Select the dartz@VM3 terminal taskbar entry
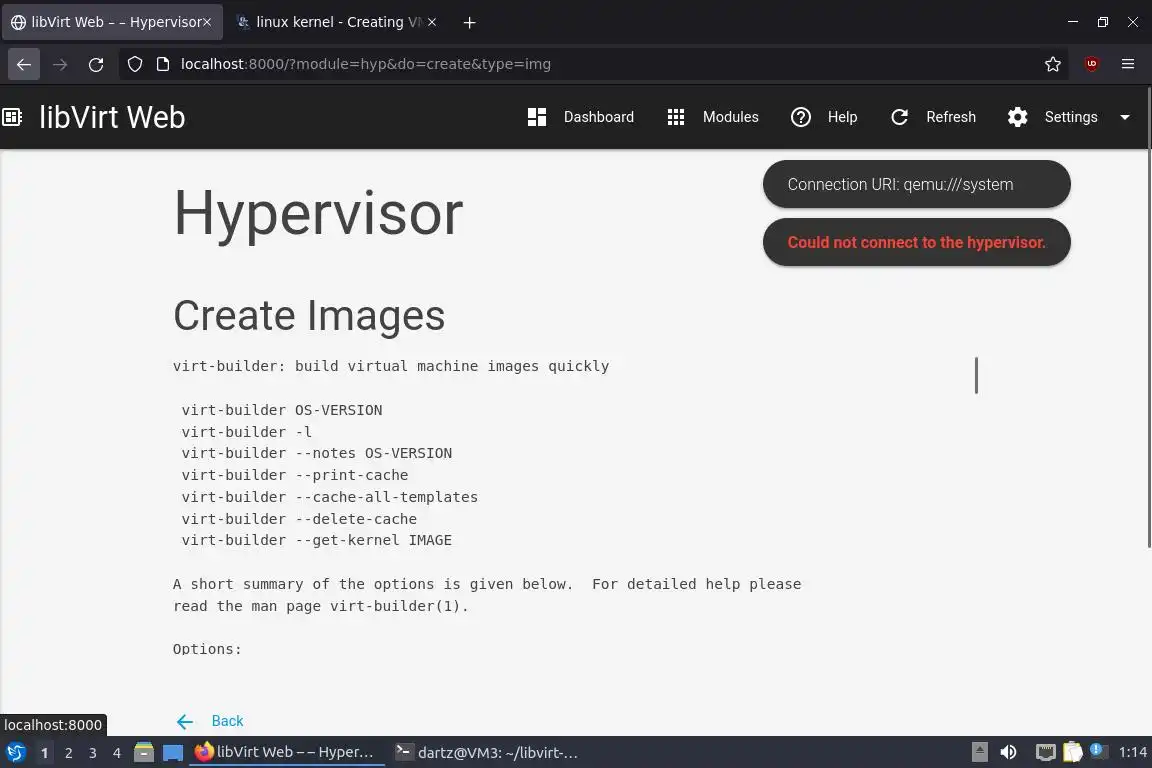The width and height of the screenshot is (1152, 768). click(x=488, y=753)
